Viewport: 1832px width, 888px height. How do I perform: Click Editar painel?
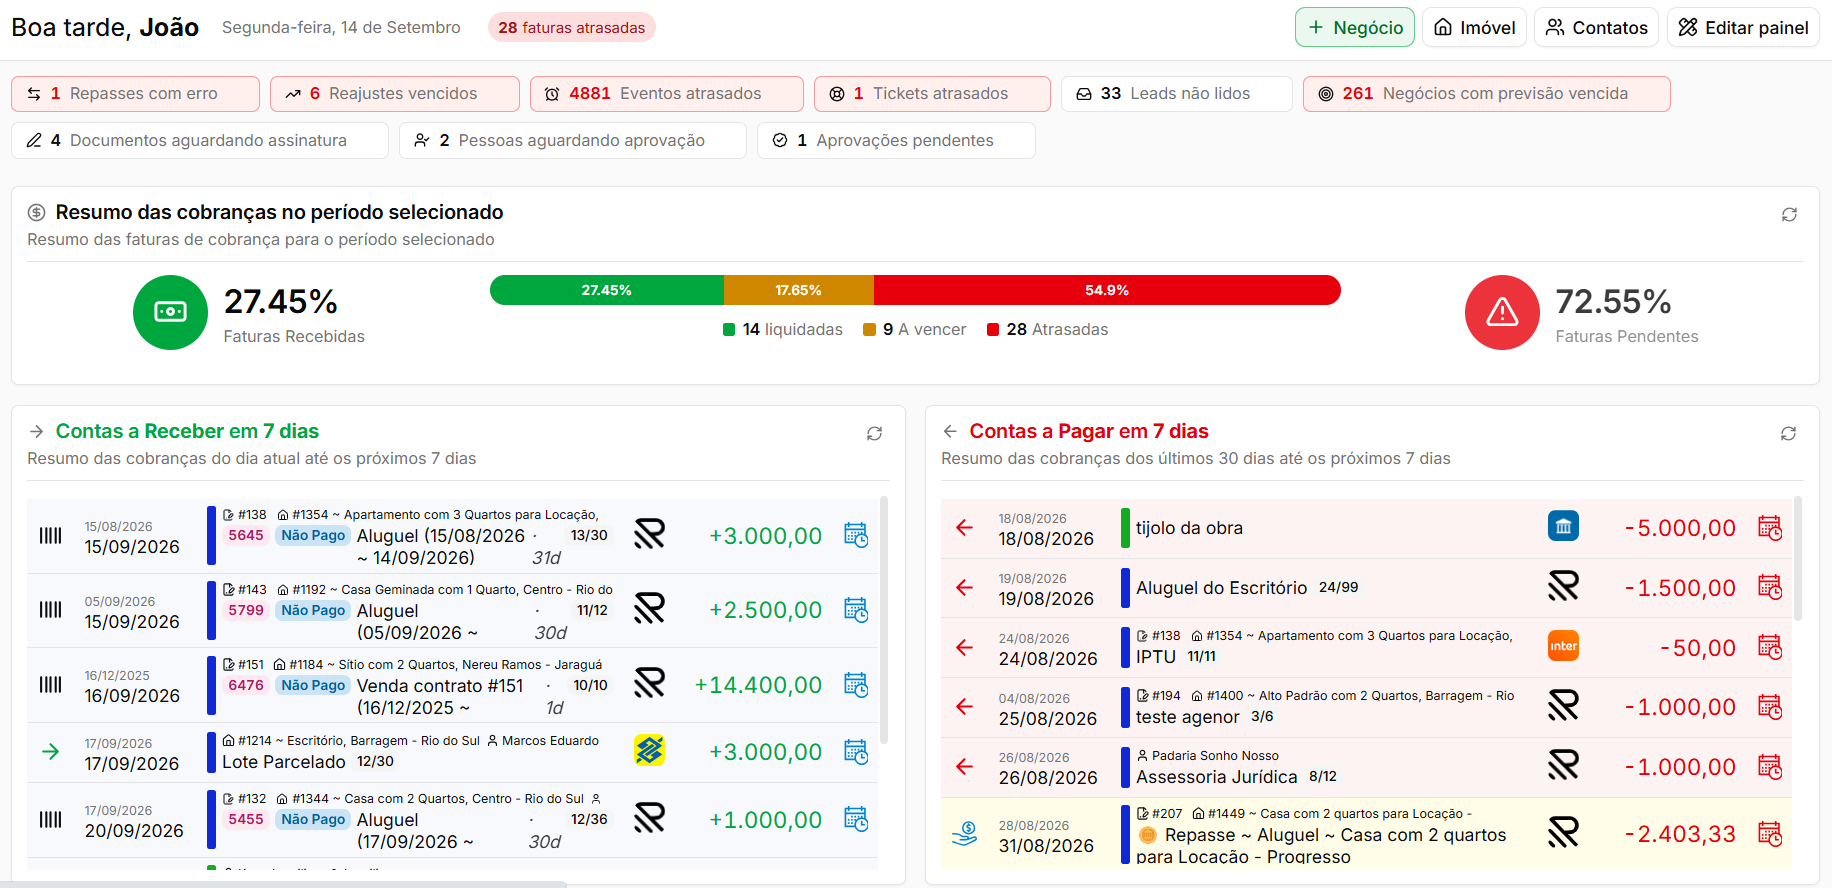1743,28
